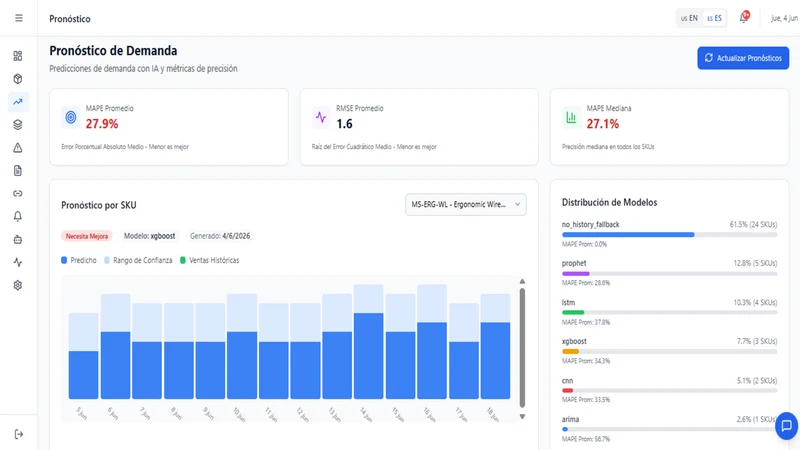Click Actualizar Pronósticos button
Image resolution: width=800 pixels, height=450 pixels.
[x=743, y=58]
